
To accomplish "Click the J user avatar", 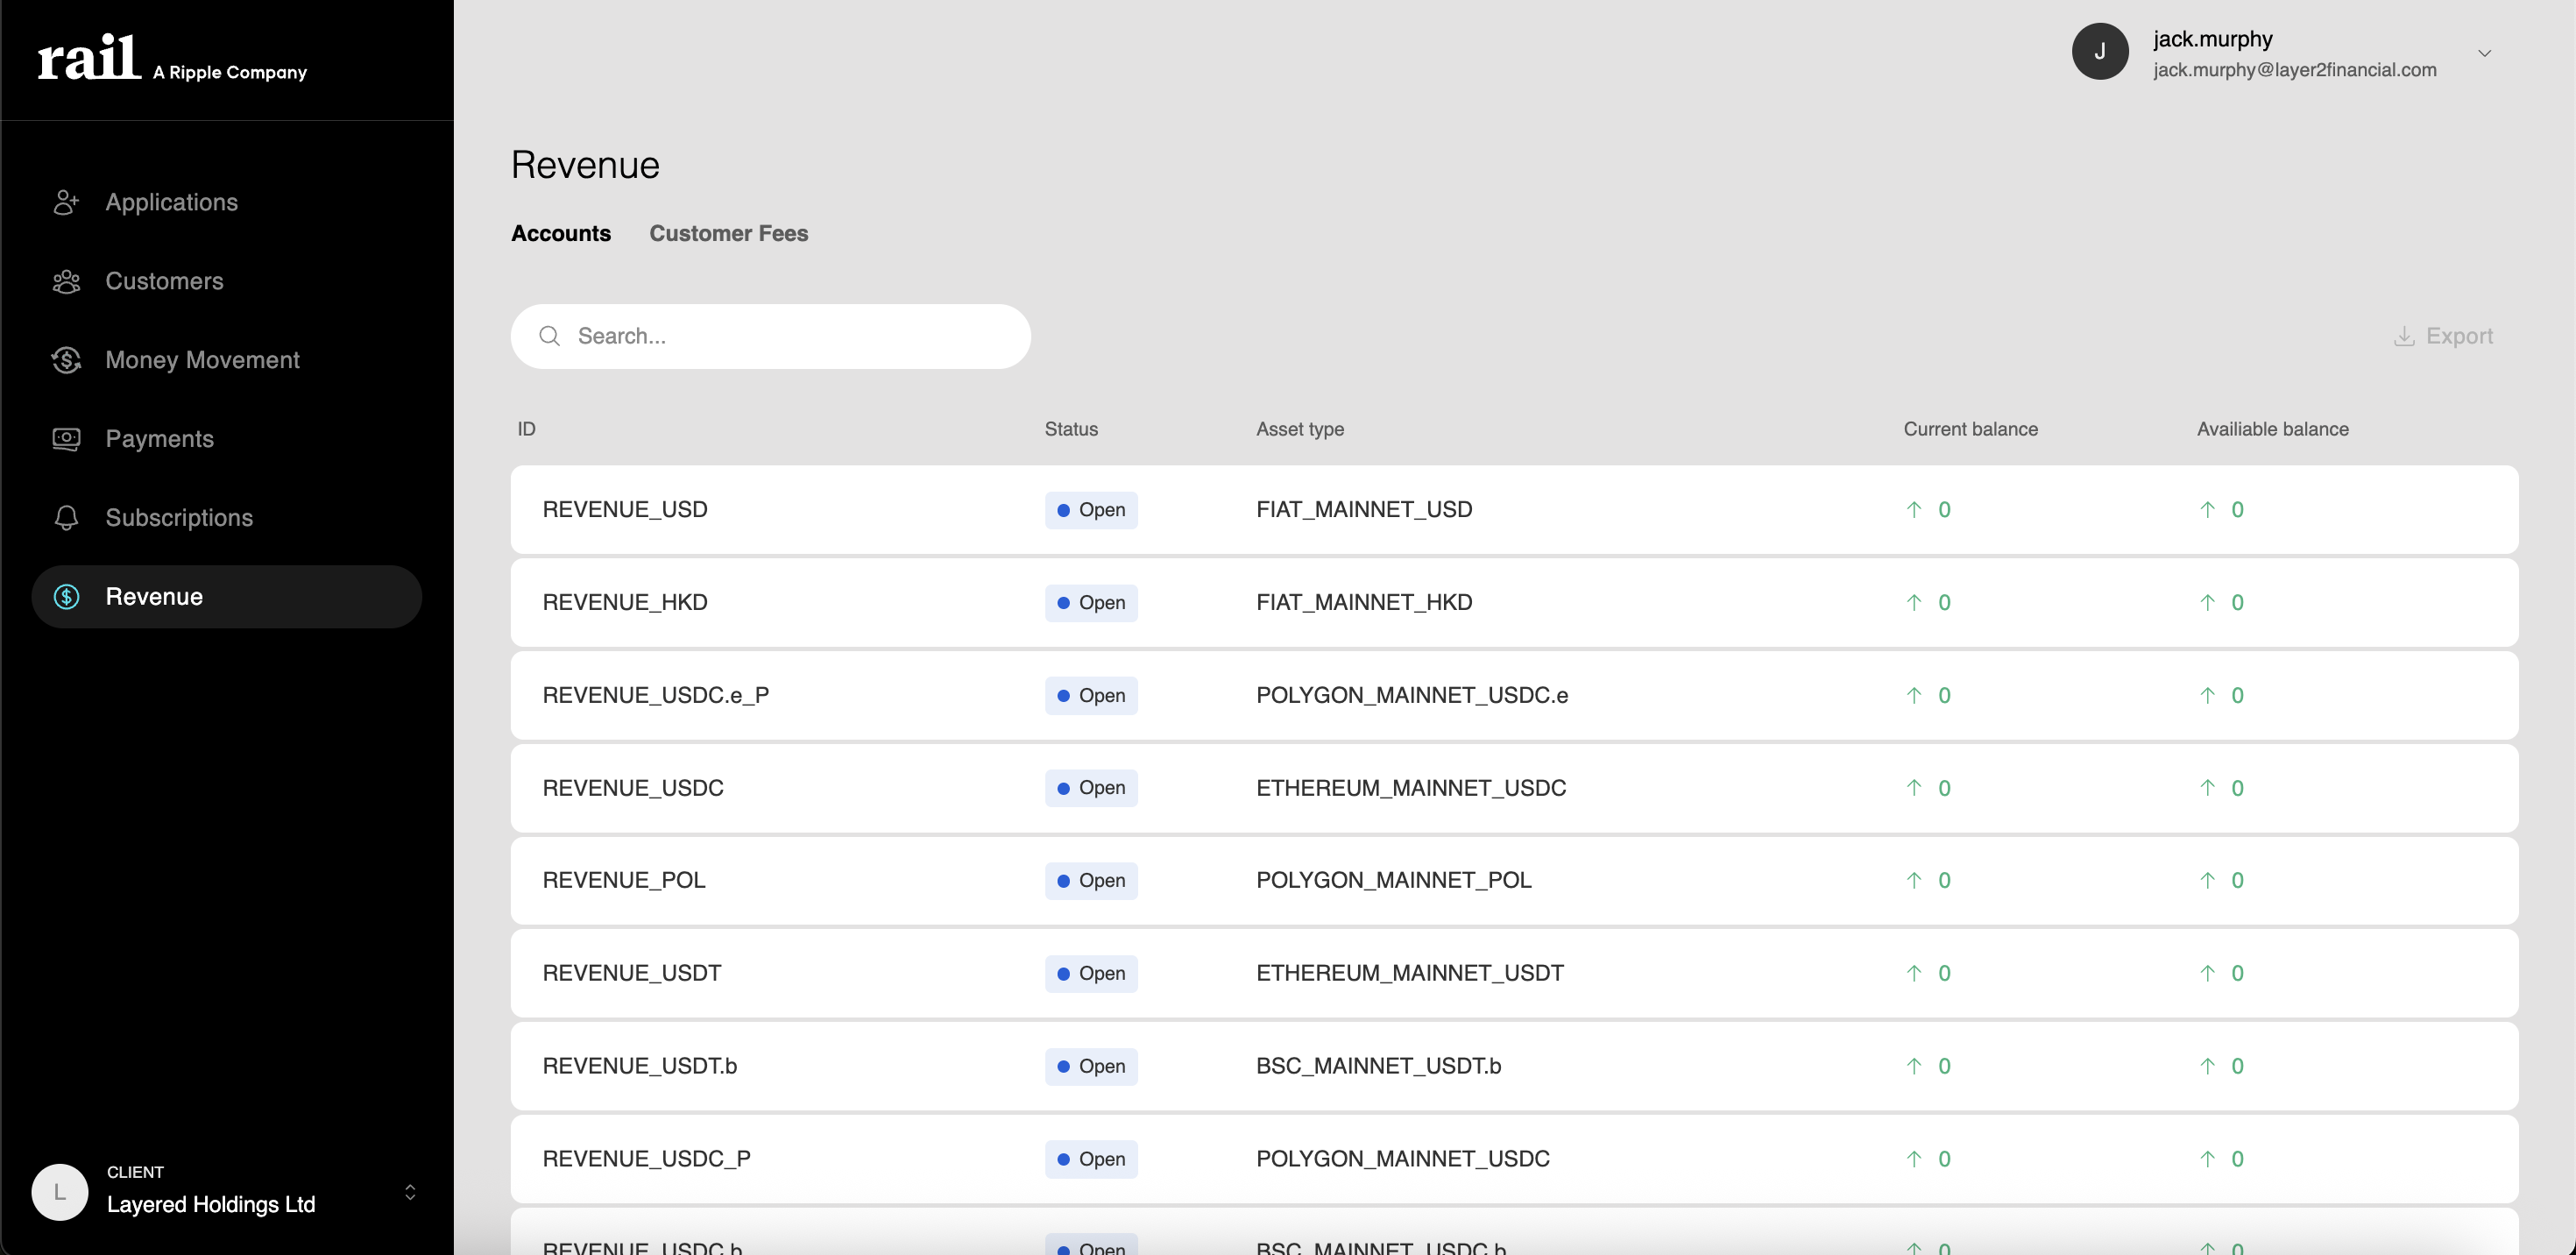I will coord(2099,52).
